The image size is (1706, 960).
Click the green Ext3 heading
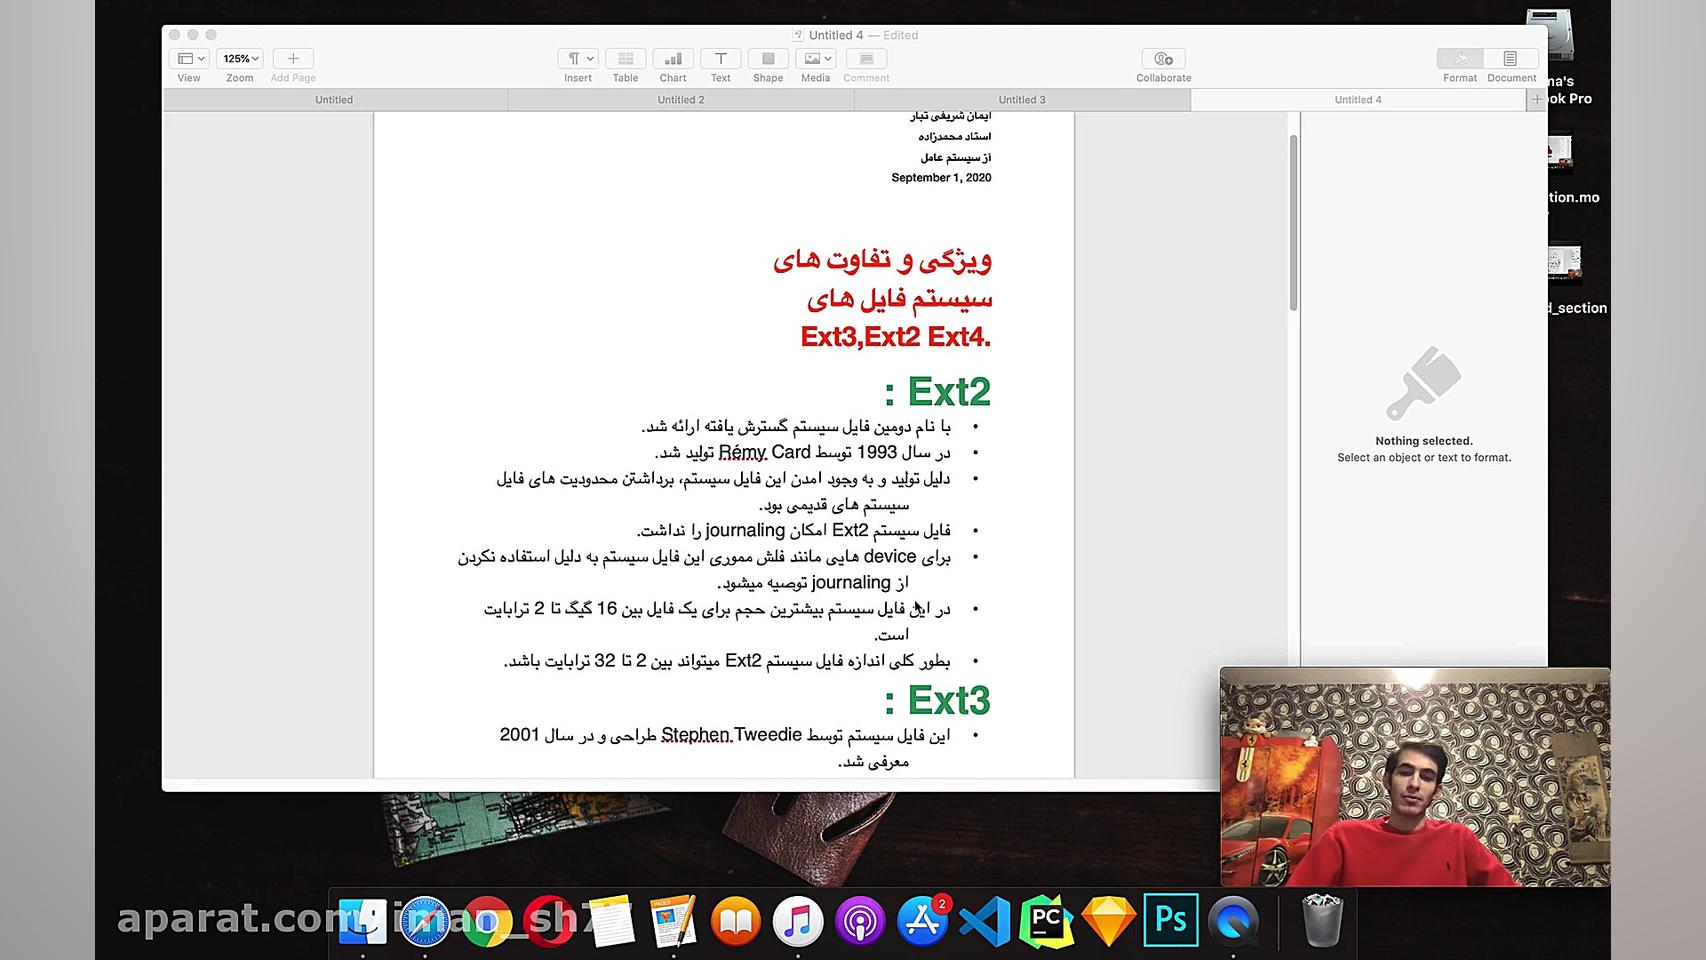(938, 701)
